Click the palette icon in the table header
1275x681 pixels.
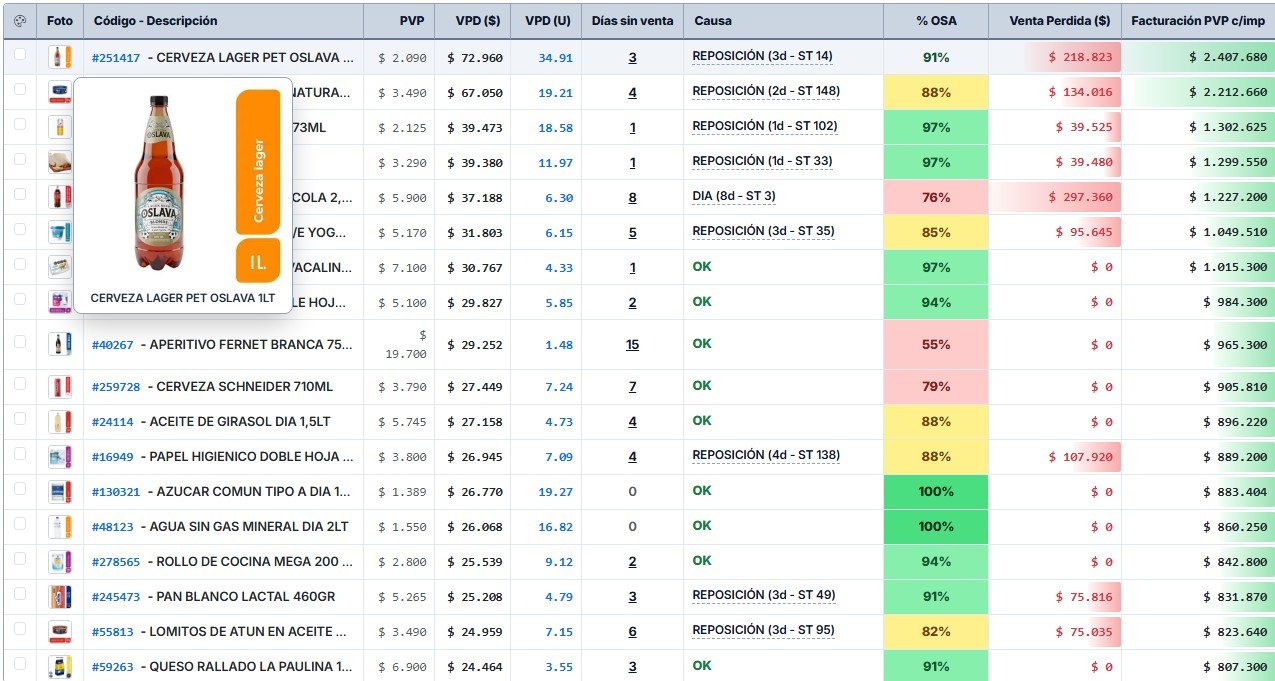point(20,21)
